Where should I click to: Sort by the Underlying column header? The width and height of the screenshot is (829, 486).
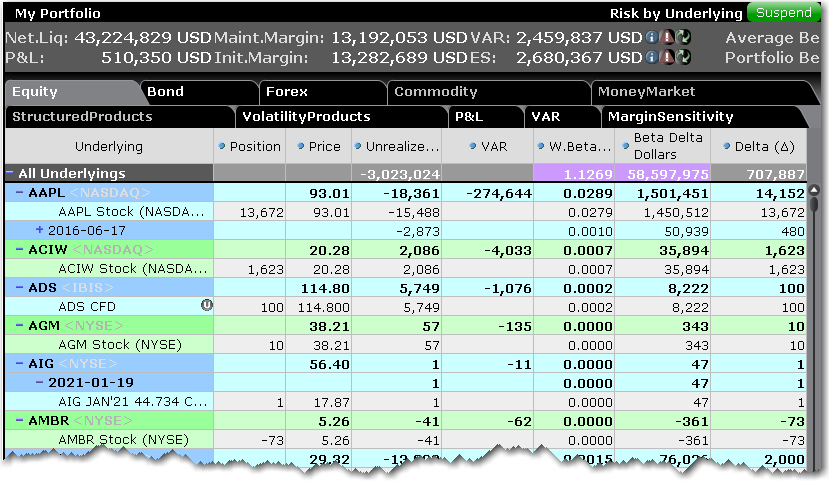pyautogui.click(x=109, y=146)
